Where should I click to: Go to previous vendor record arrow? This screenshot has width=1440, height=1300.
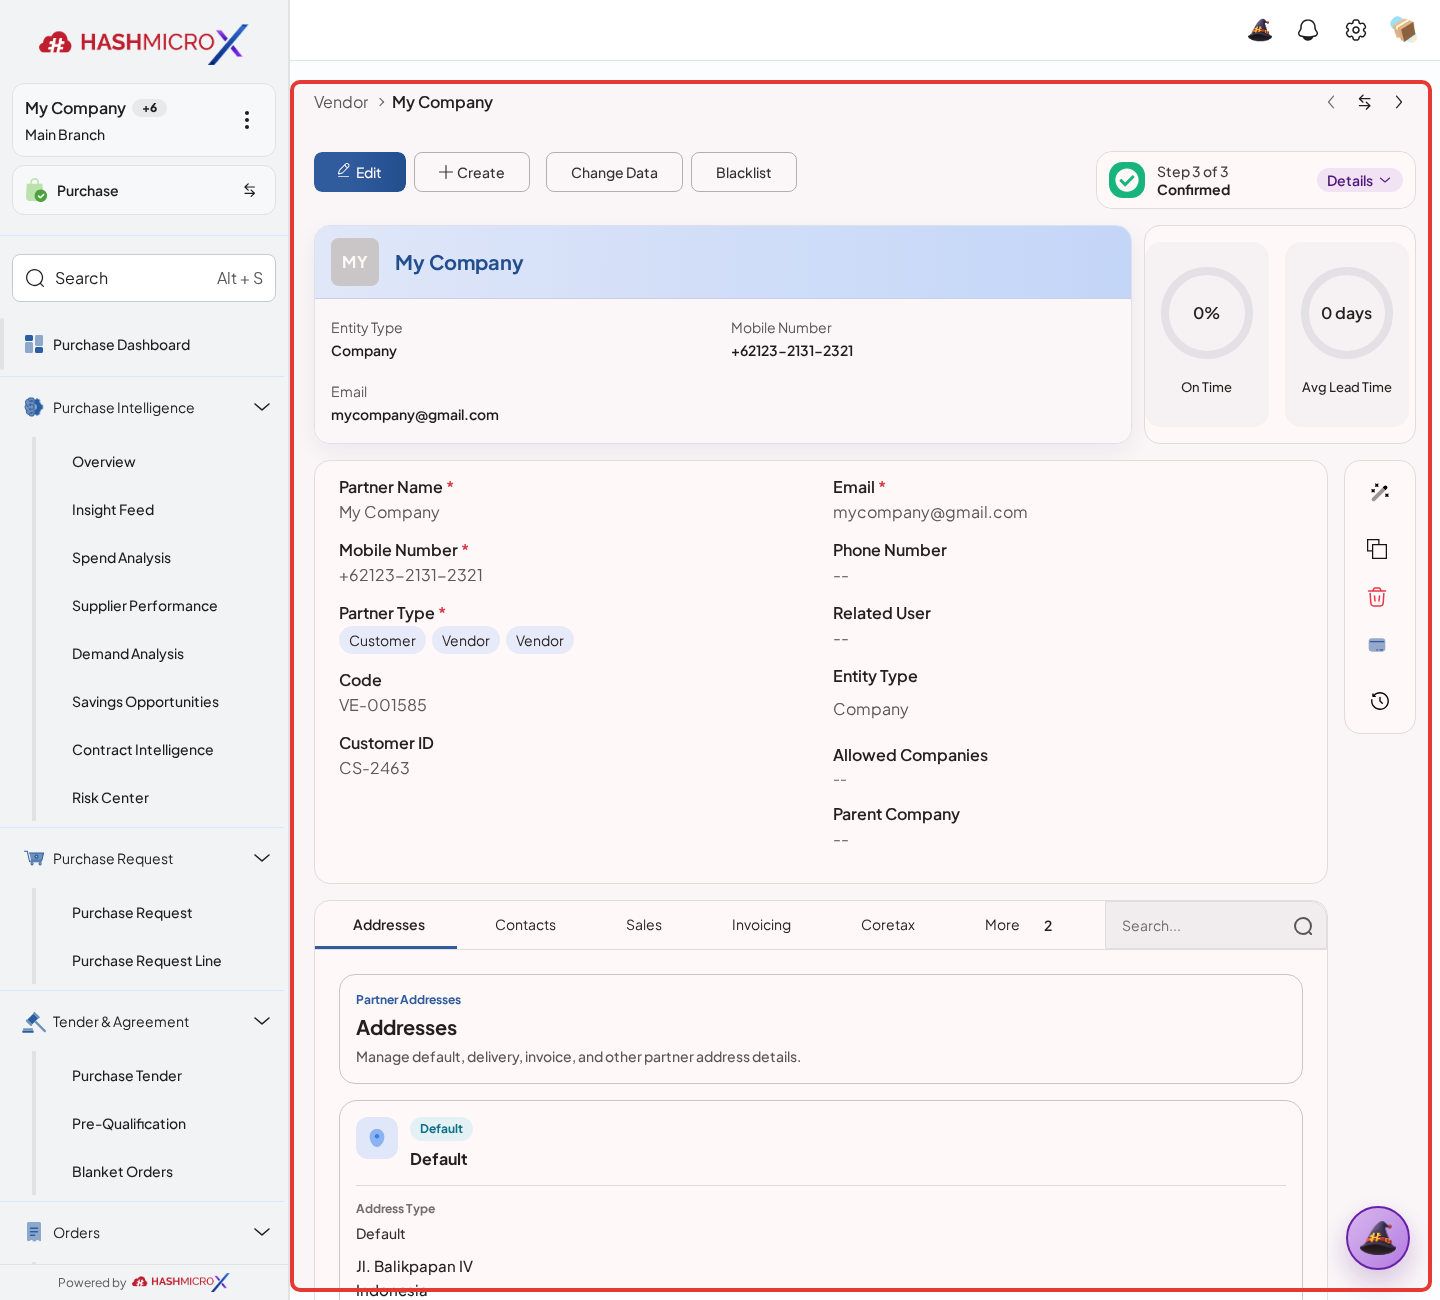pyautogui.click(x=1331, y=102)
